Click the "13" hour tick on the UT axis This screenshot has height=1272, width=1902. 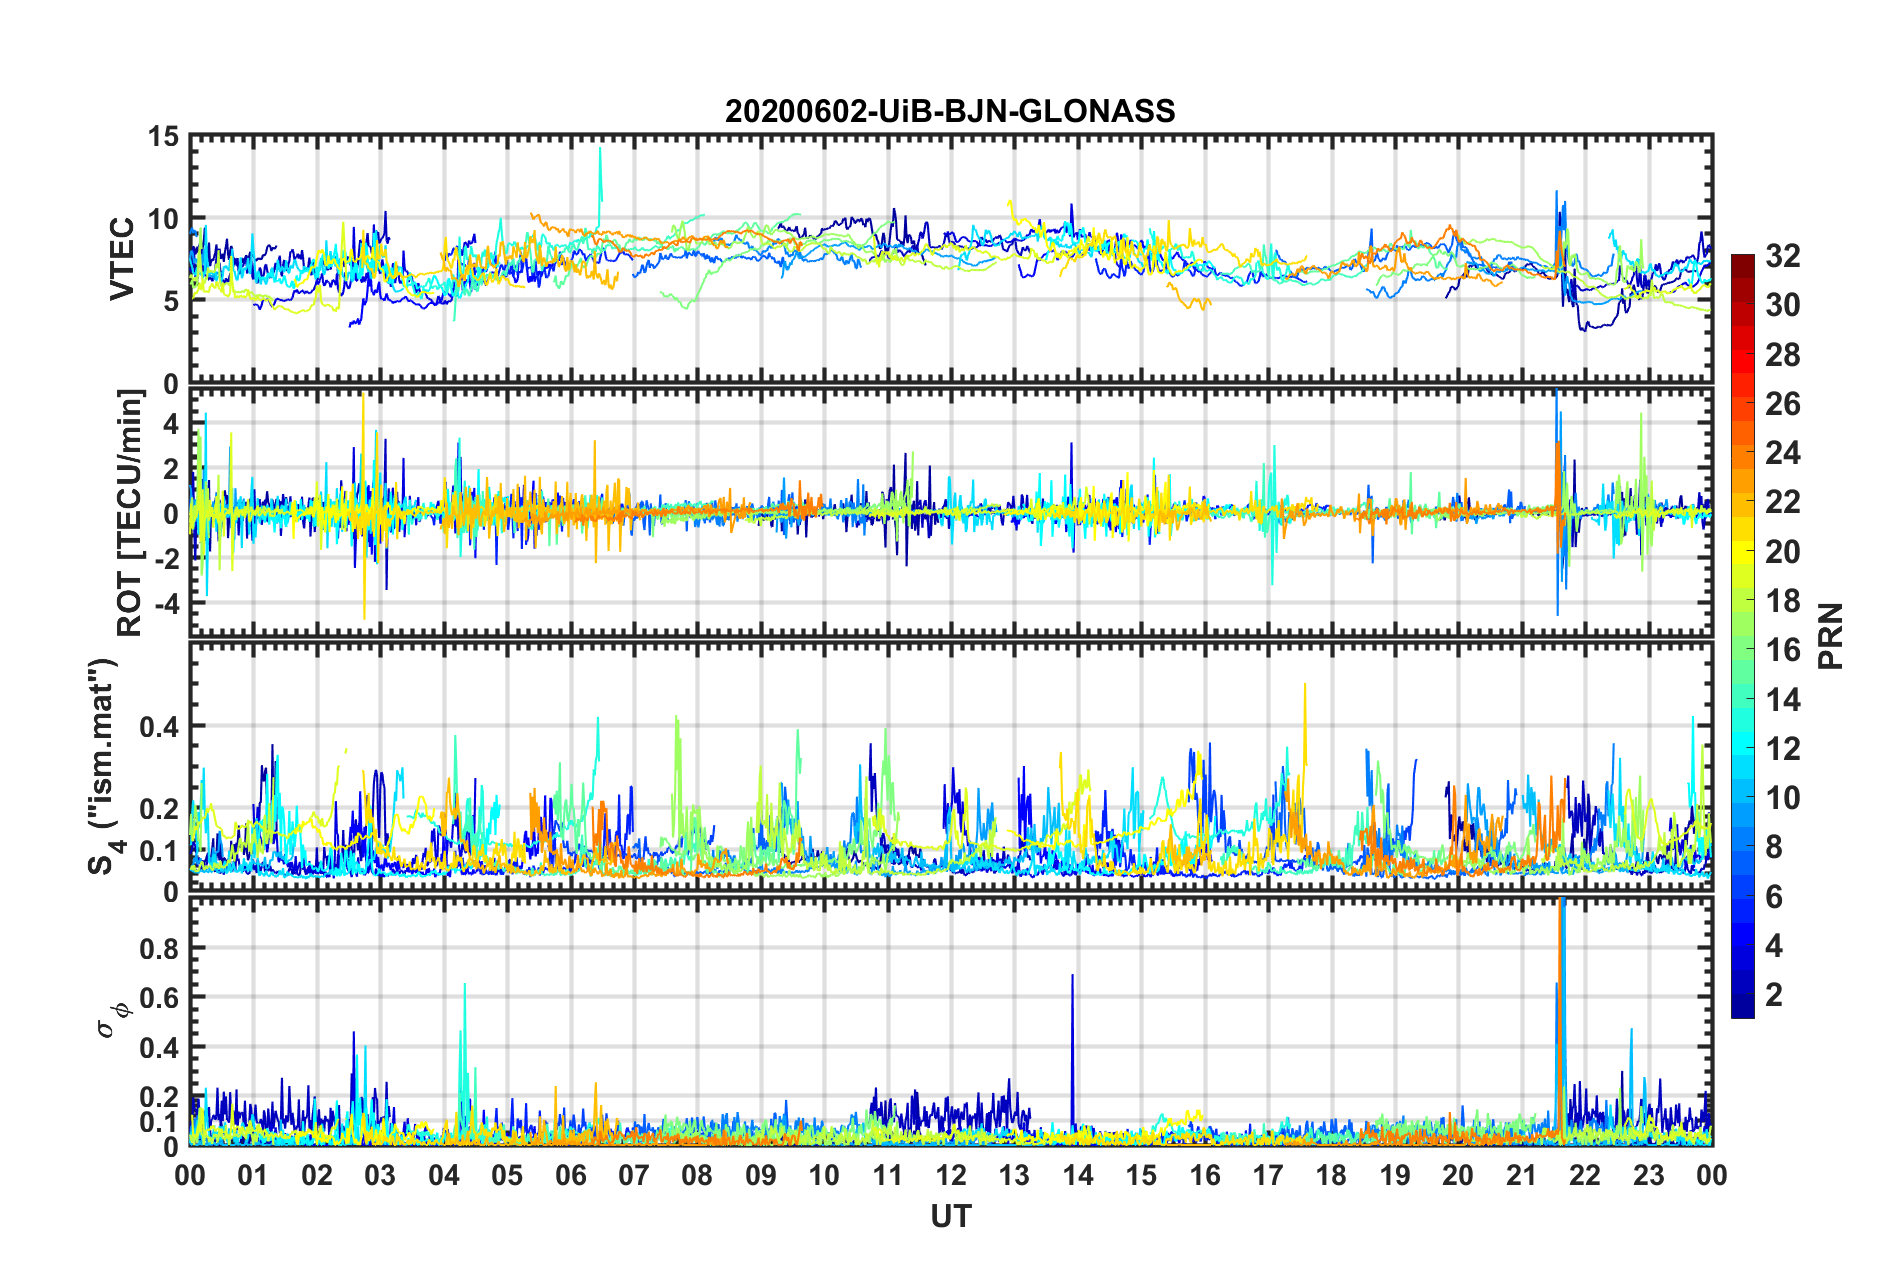click(1014, 1175)
